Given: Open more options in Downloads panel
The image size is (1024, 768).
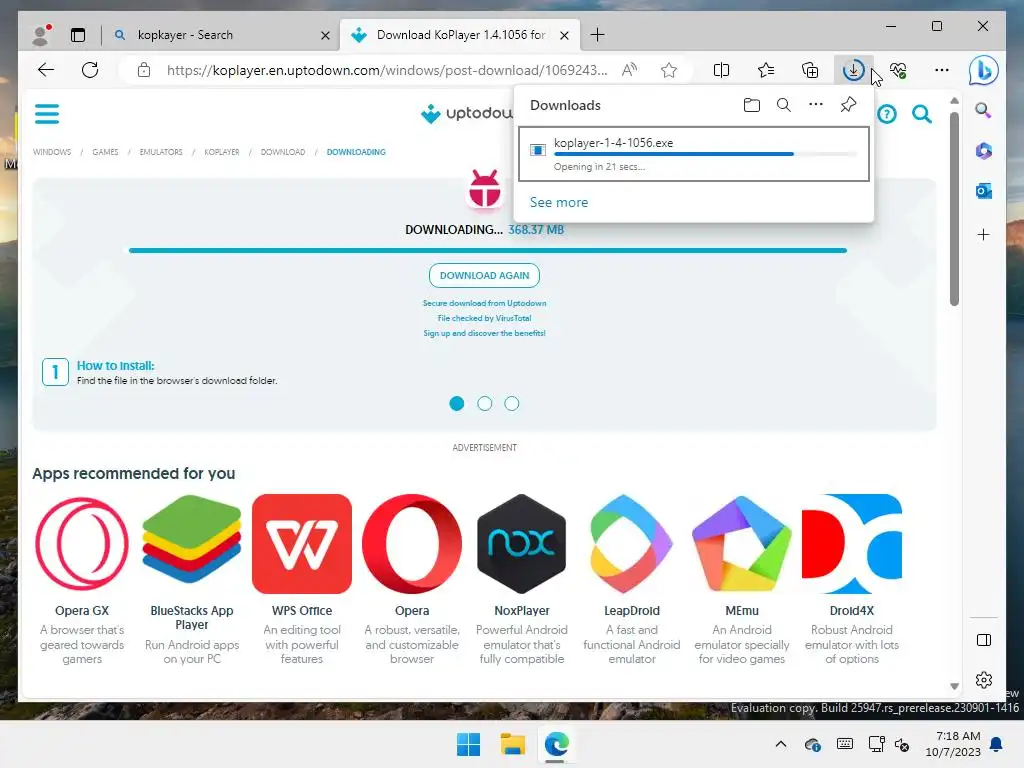Looking at the screenshot, I should click(816, 104).
